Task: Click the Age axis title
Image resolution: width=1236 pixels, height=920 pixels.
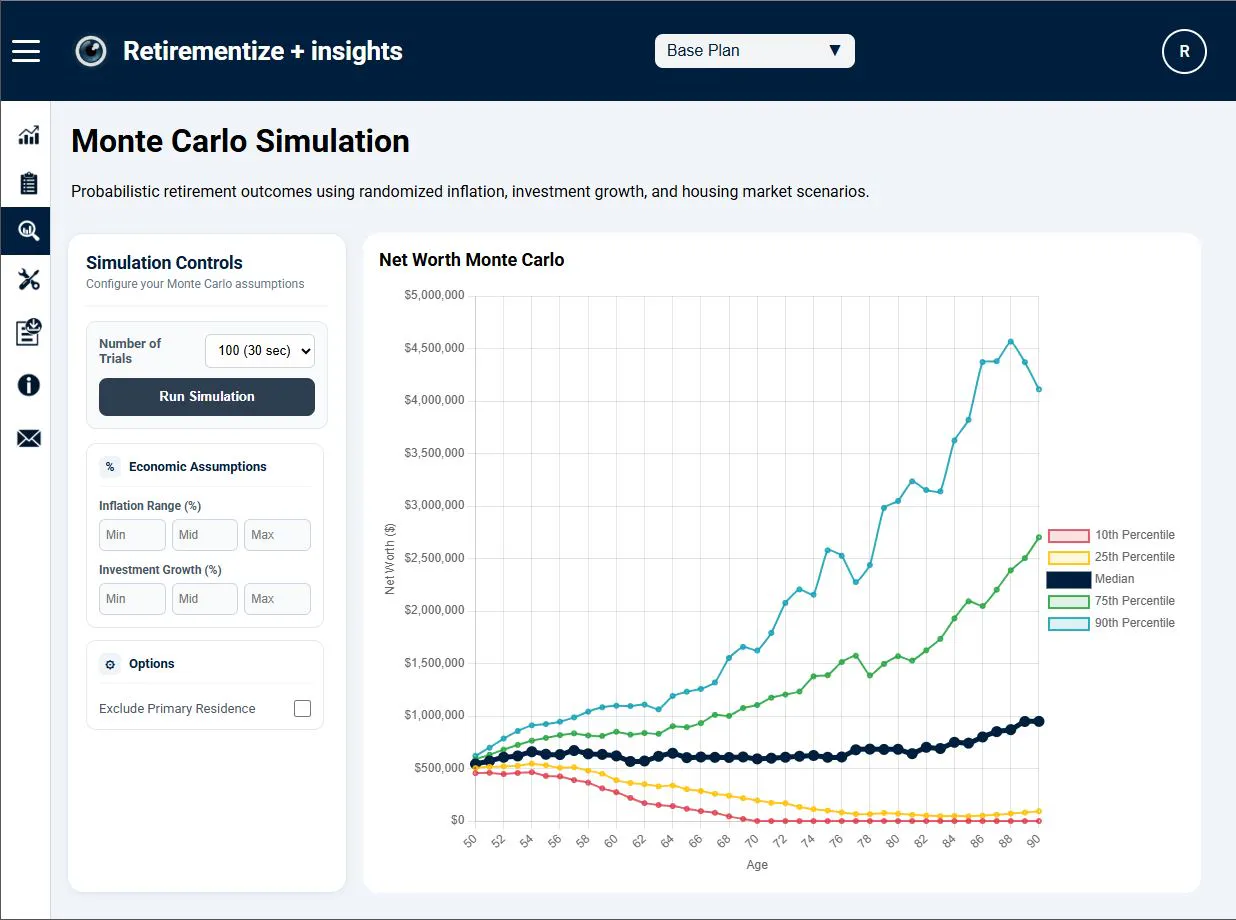Action: [757, 865]
